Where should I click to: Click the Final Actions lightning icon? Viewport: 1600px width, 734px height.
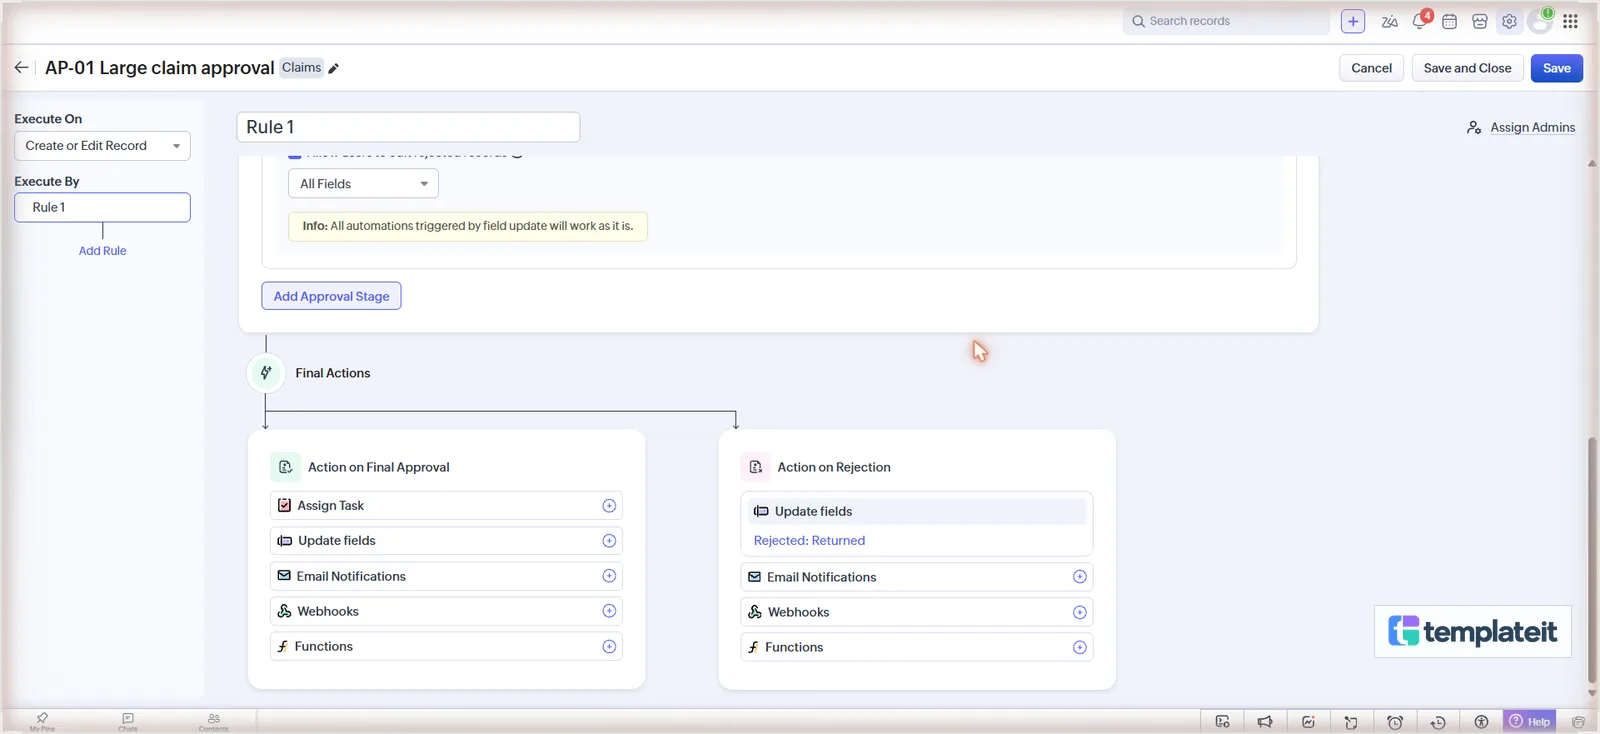click(266, 373)
